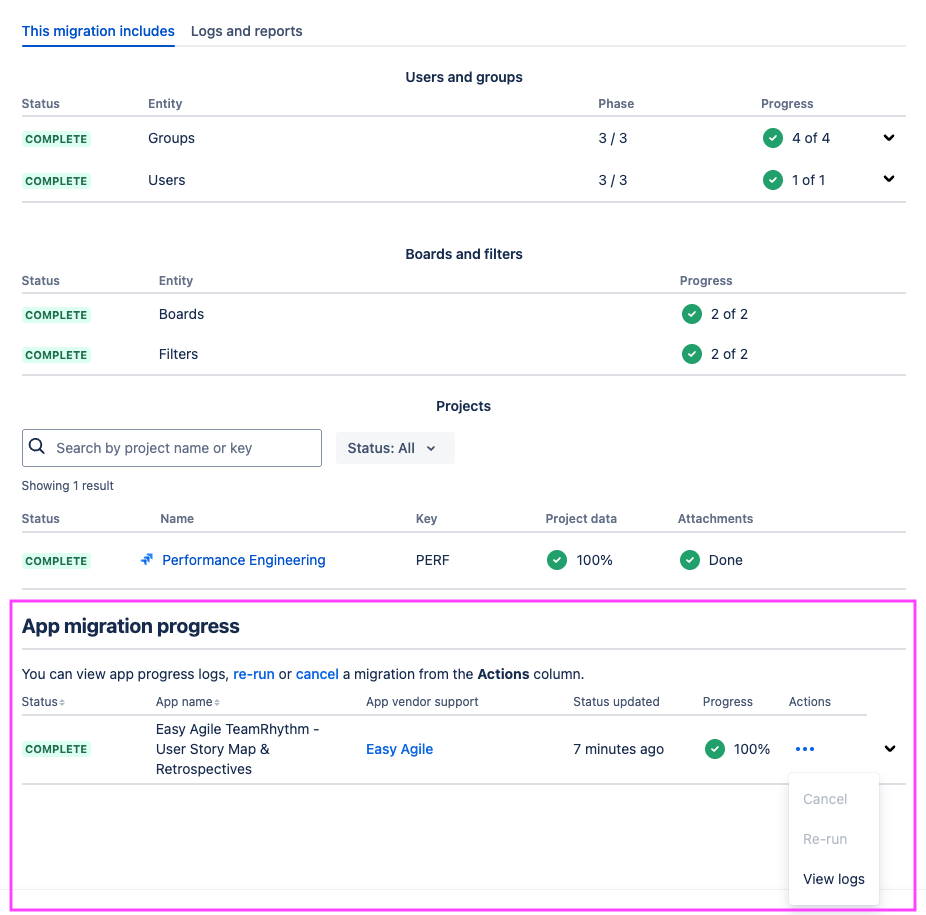The height and width of the screenshot is (915, 926).
Task: Sort by the App name column
Action: tap(187, 702)
